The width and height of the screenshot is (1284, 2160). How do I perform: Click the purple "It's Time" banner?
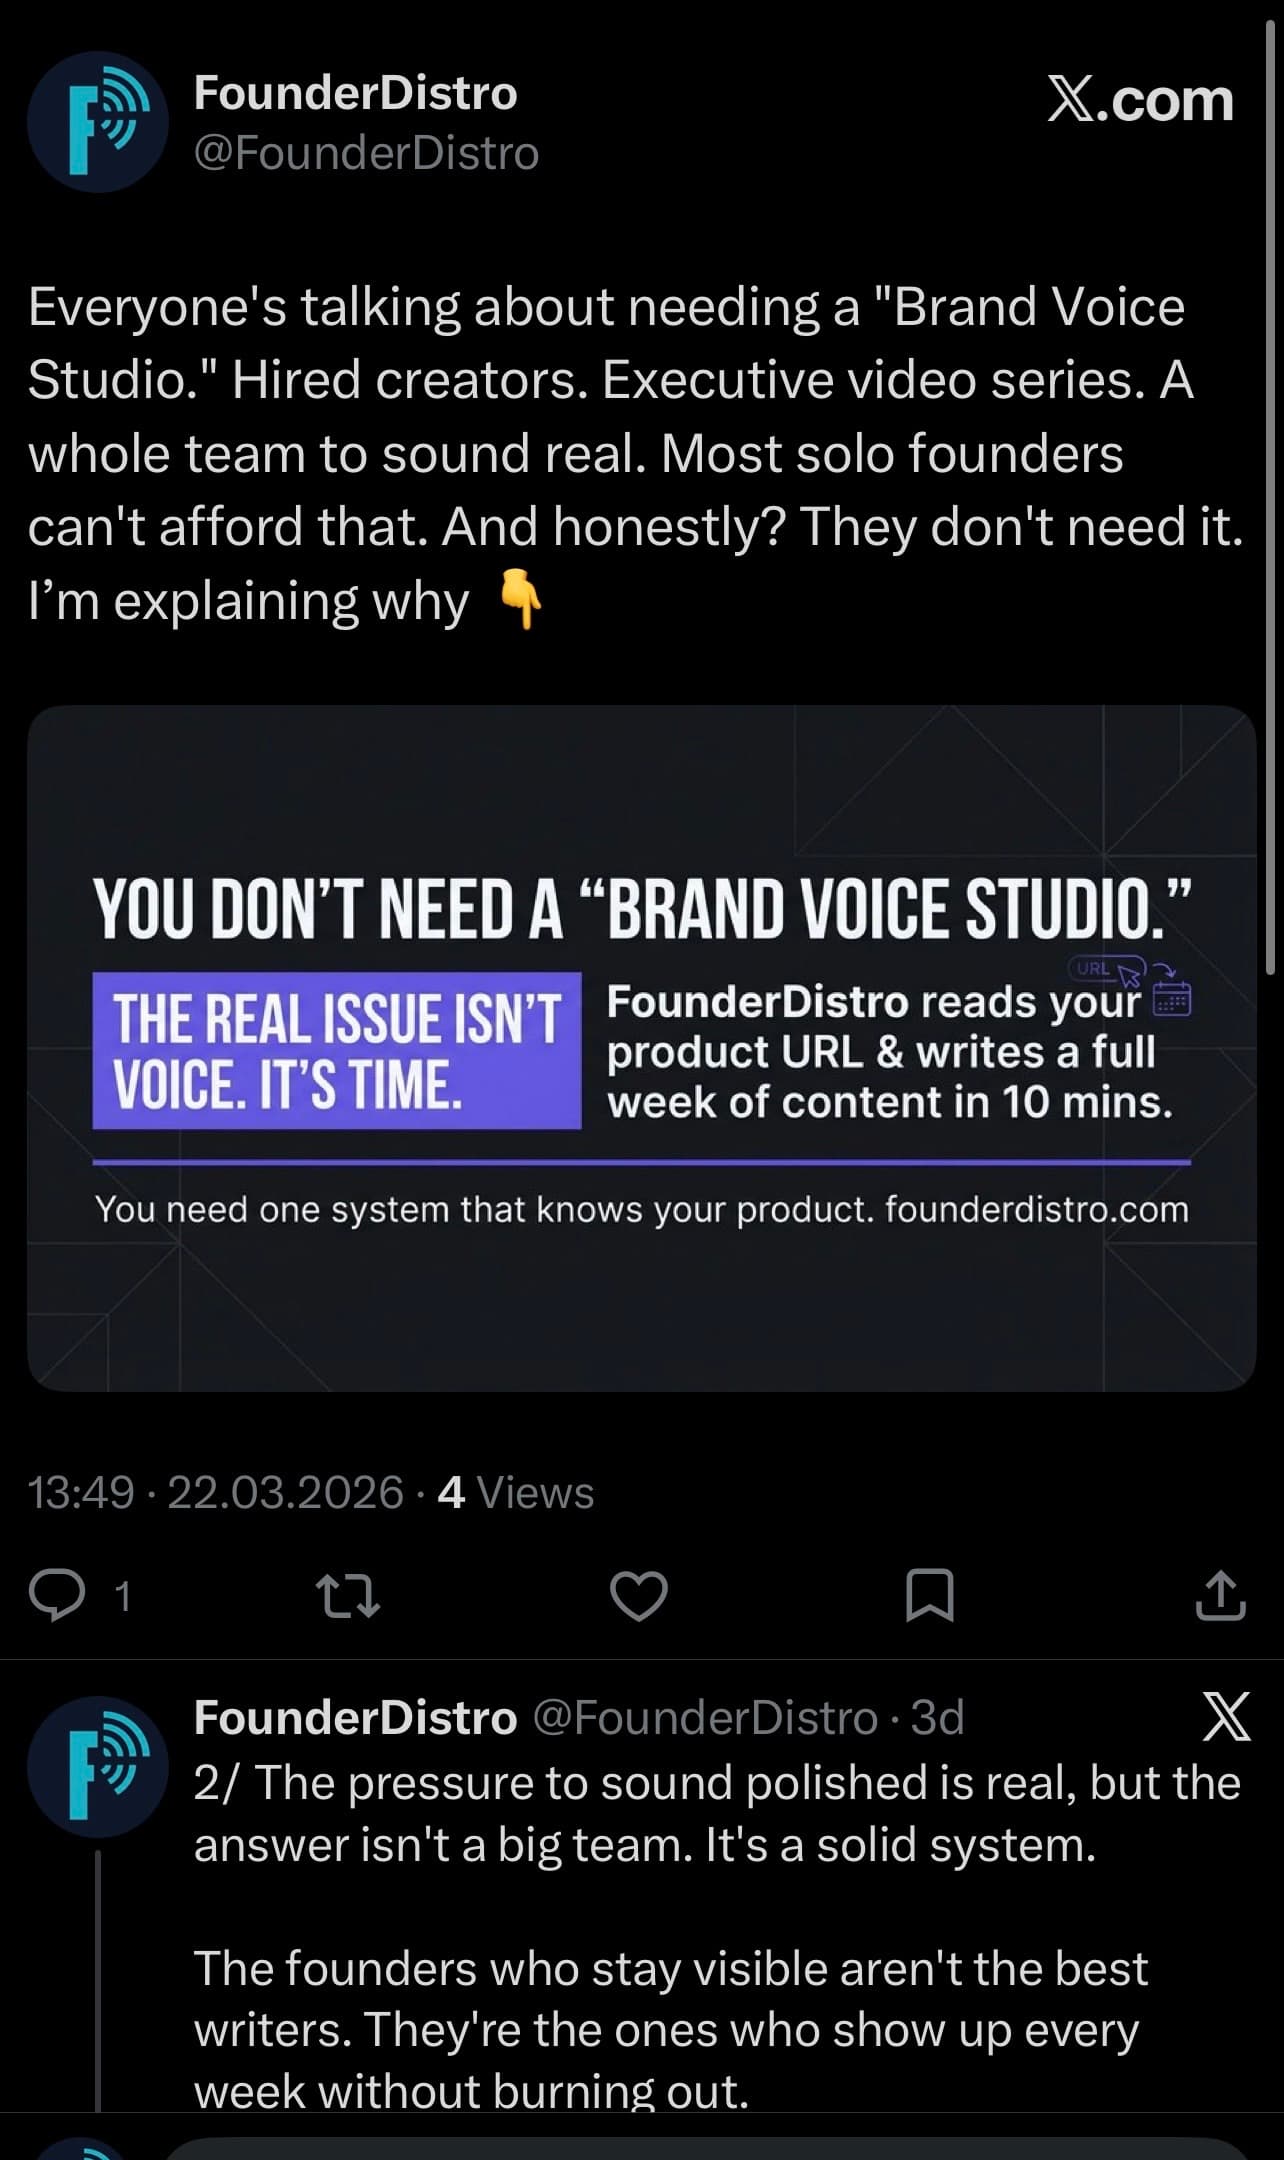click(x=337, y=1050)
